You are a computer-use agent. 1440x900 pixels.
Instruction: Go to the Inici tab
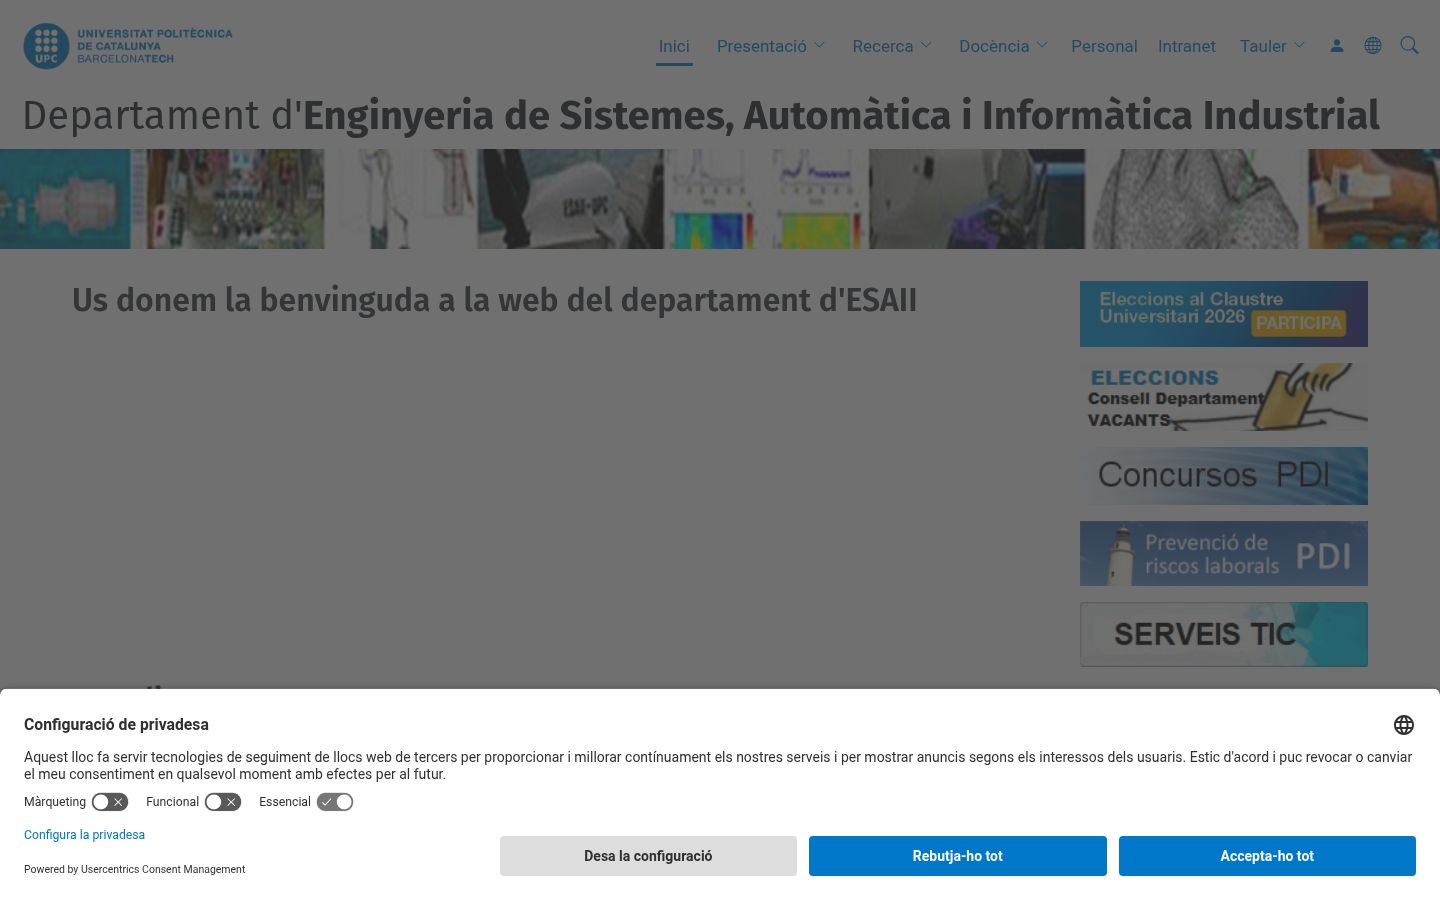click(674, 46)
